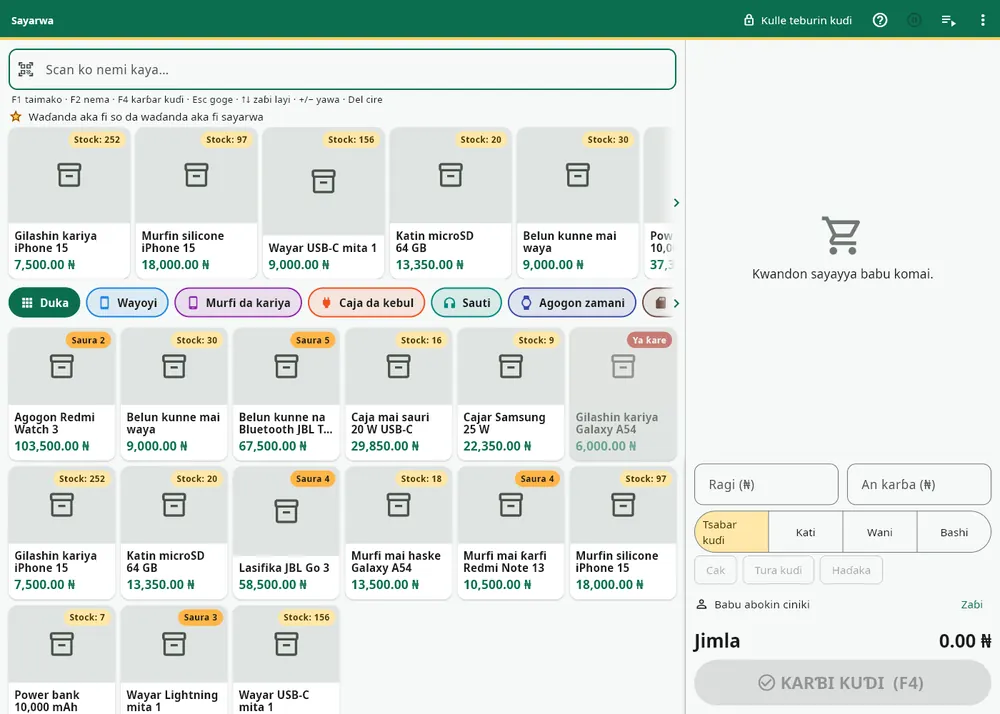
Task: Add Belun kunne na Bluetooth JBL card
Action: pos(286,394)
